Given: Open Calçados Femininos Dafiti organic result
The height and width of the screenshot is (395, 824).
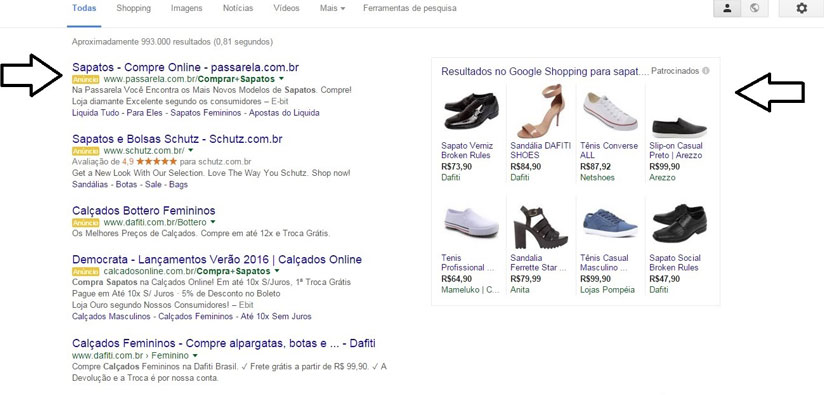Looking at the screenshot, I should [x=224, y=344].
